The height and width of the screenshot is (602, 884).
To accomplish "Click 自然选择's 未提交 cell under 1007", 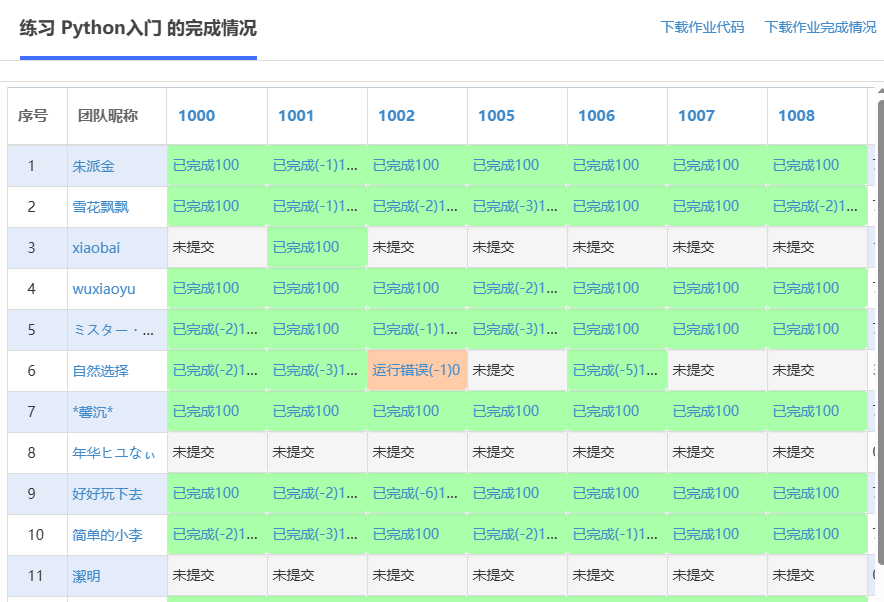I will (717, 370).
